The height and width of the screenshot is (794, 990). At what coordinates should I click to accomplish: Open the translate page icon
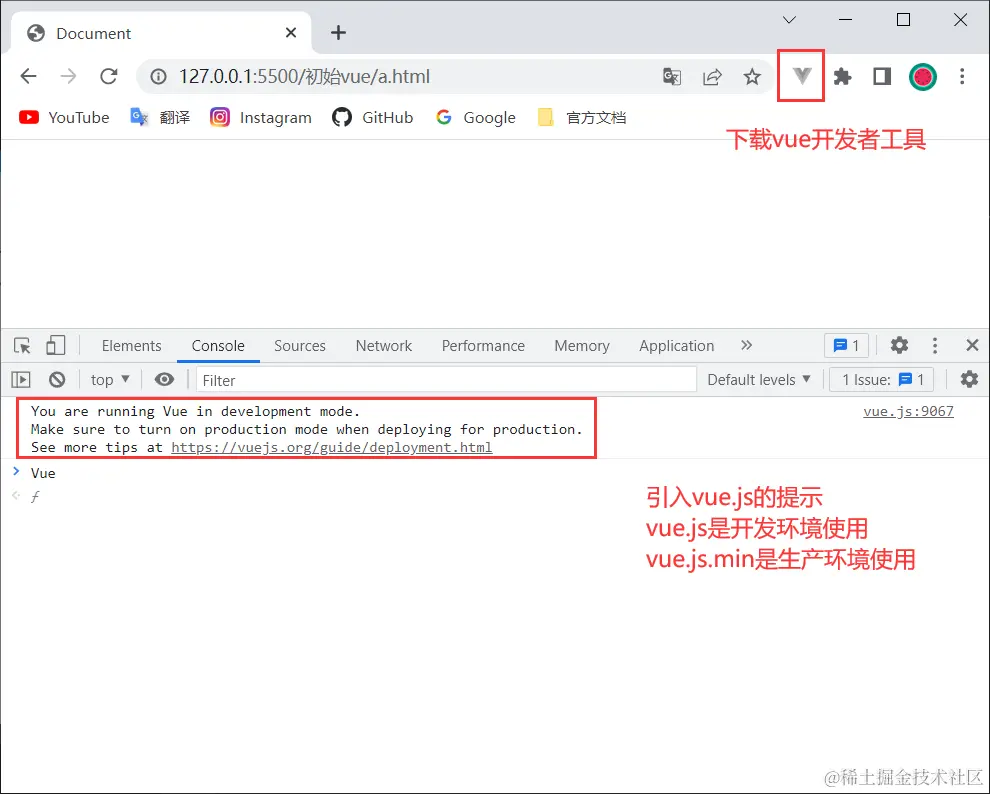coord(672,77)
